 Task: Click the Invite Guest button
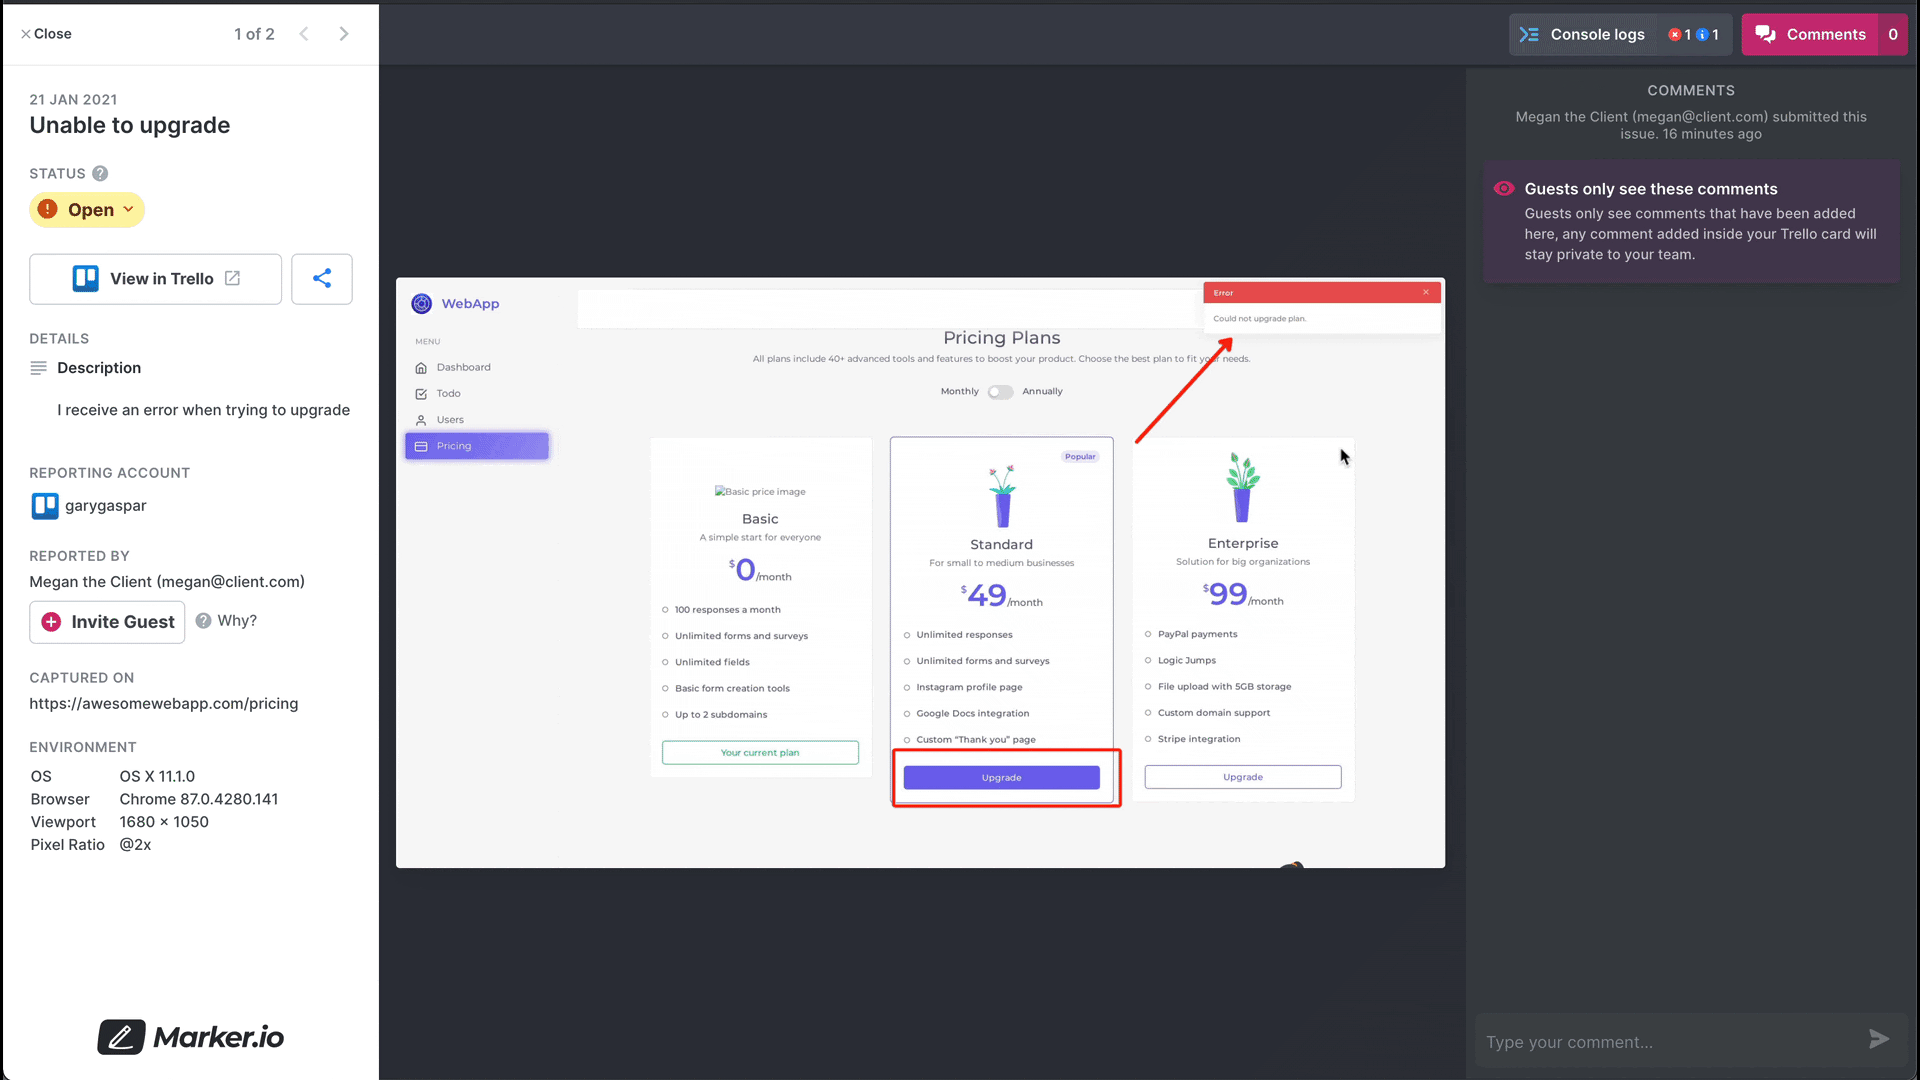(106, 621)
